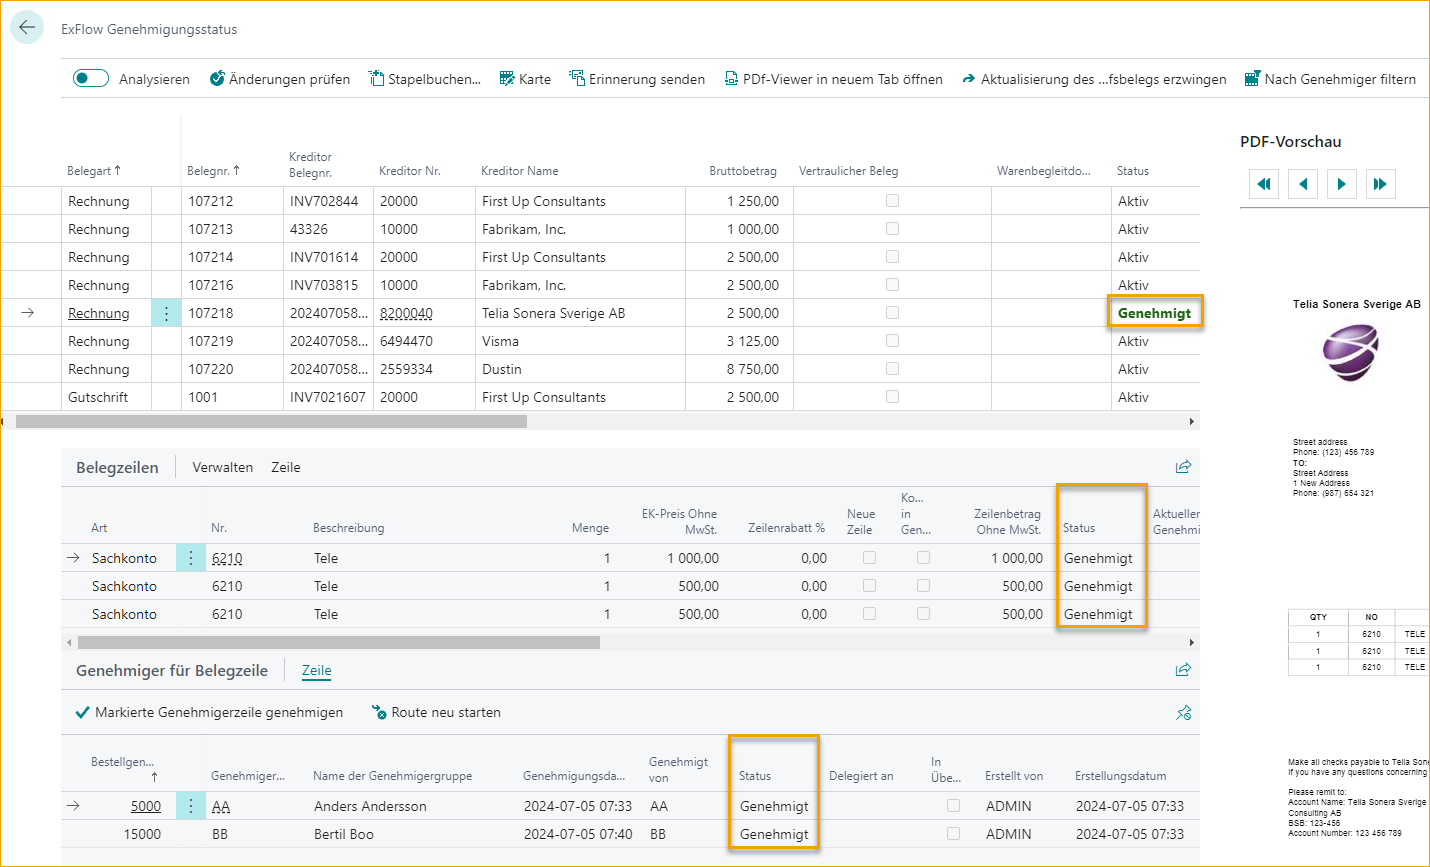Open Kreditor Nr. 8200040 link

click(406, 313)
